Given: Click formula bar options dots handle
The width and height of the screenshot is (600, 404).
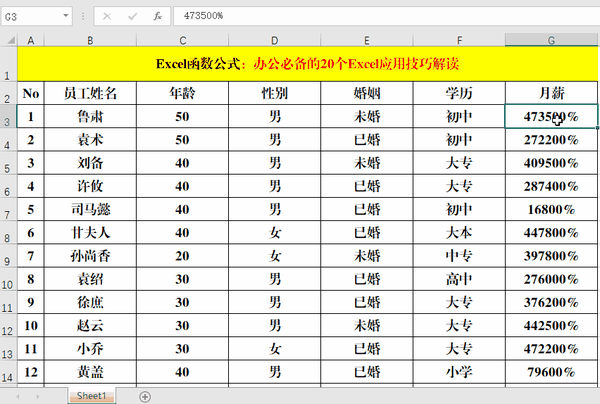Looking at the screenshot, I should [83, 16].
